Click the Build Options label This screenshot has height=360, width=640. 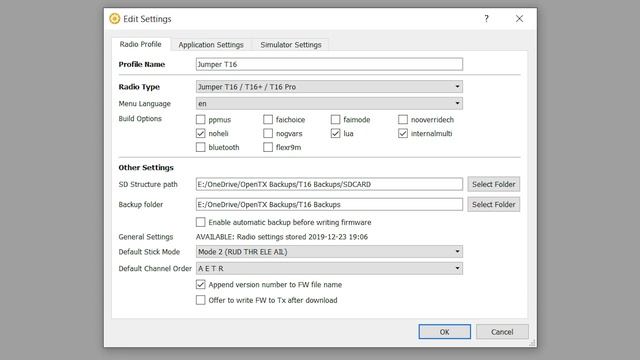point(140,119)
